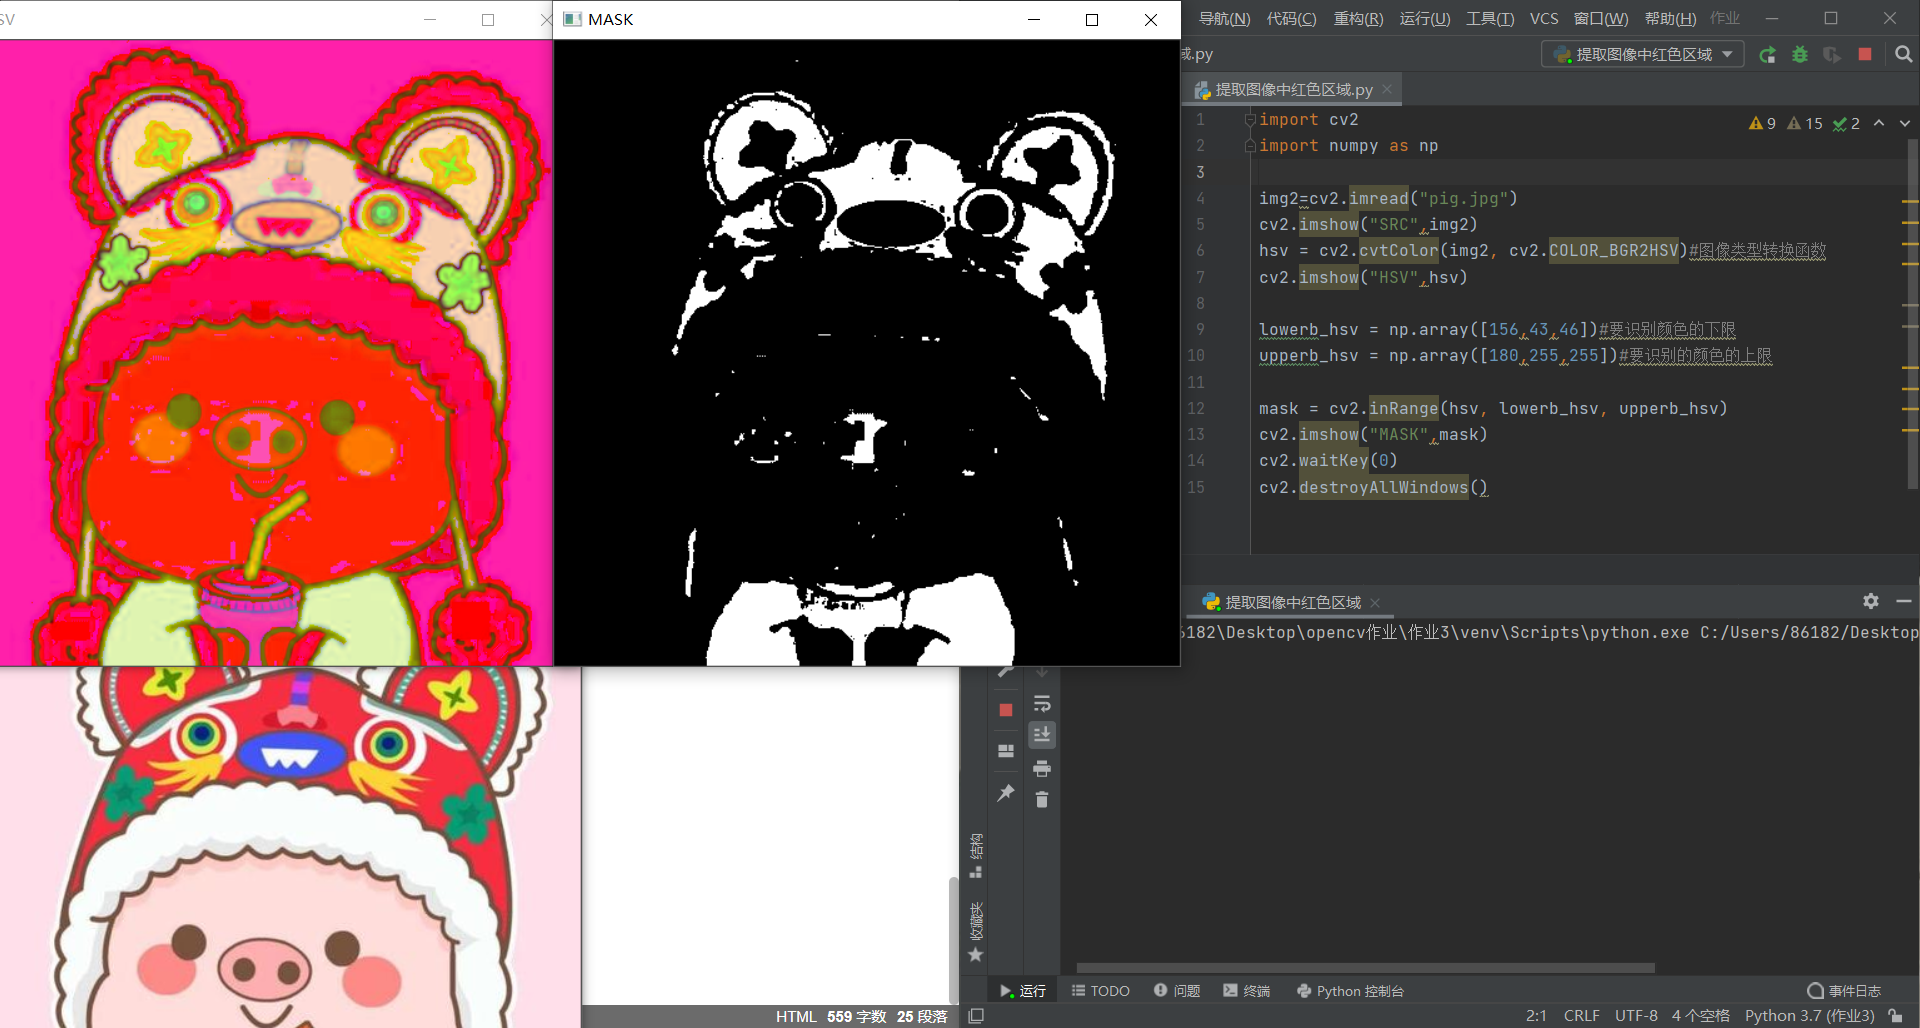Image resolution: width=1920 pixels, height=1028 pixels.
Task: Click the Python 3.7 (作业3) interpreter selector
Action: [1809, 1015]
